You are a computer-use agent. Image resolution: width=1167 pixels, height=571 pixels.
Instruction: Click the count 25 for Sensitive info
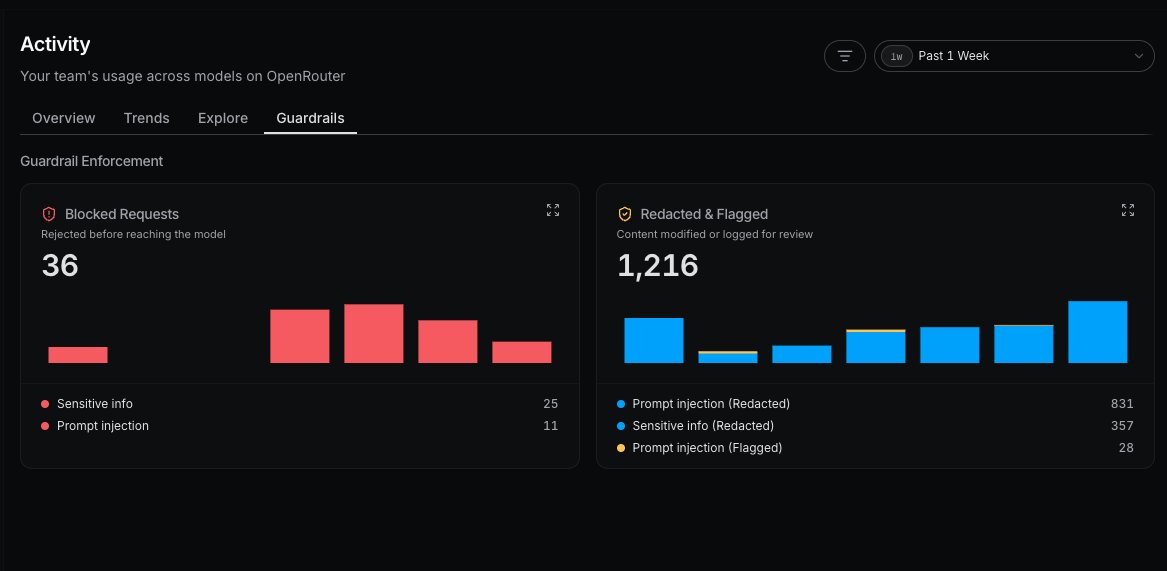pos(550,404)
